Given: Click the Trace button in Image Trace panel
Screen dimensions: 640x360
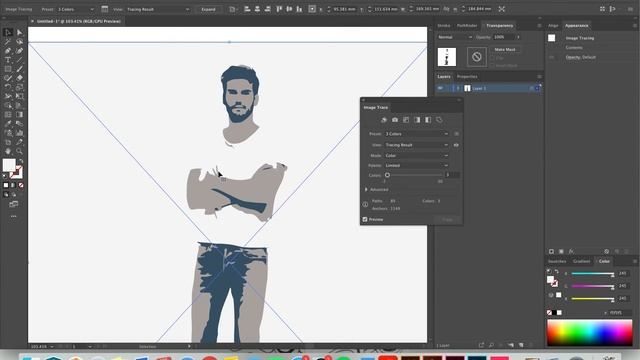Looking at the screenshot, I should click(448, 220).
